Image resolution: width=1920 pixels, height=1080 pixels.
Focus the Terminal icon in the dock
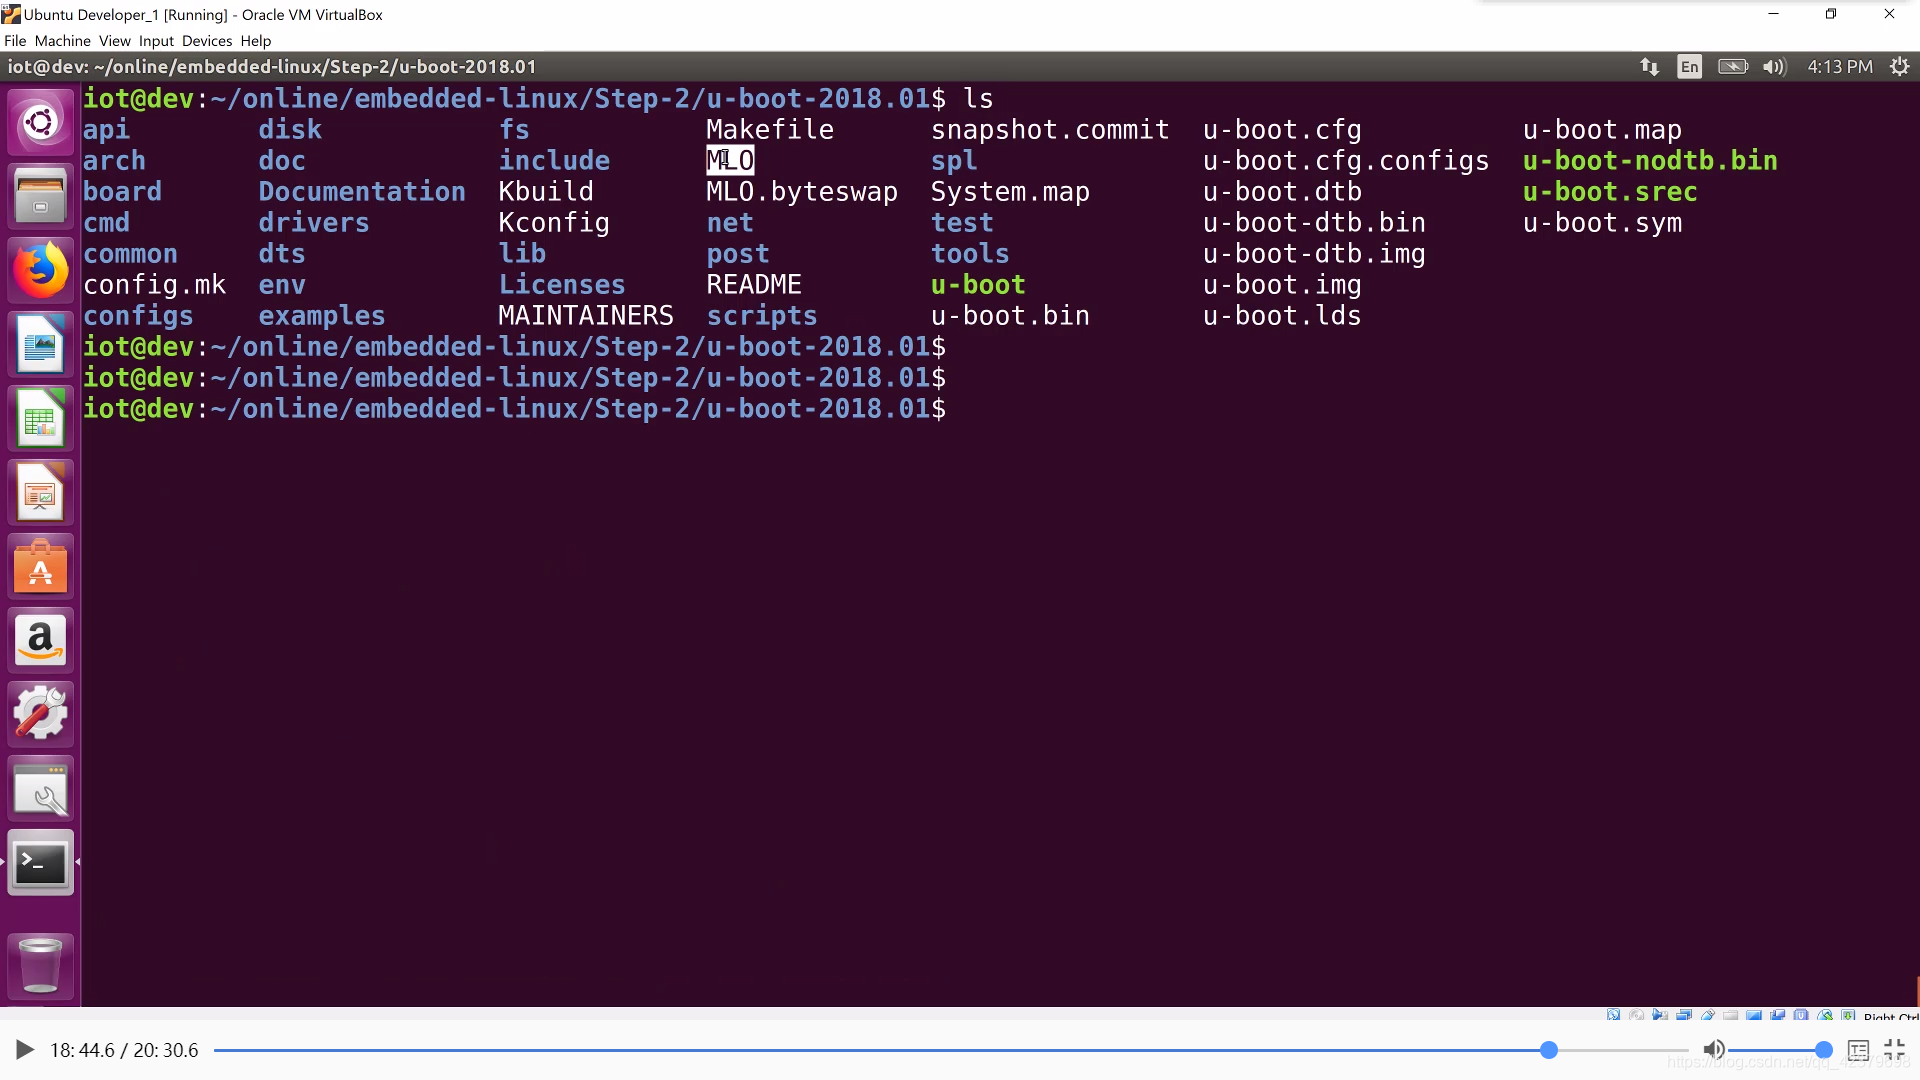[x=40, y=862]
